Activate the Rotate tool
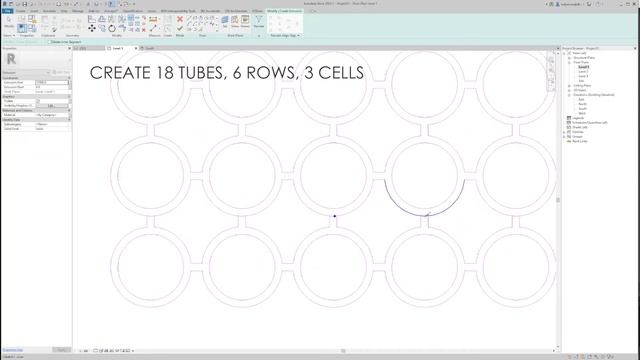Viewport: 640px width, 360px height. click(112, 28)
